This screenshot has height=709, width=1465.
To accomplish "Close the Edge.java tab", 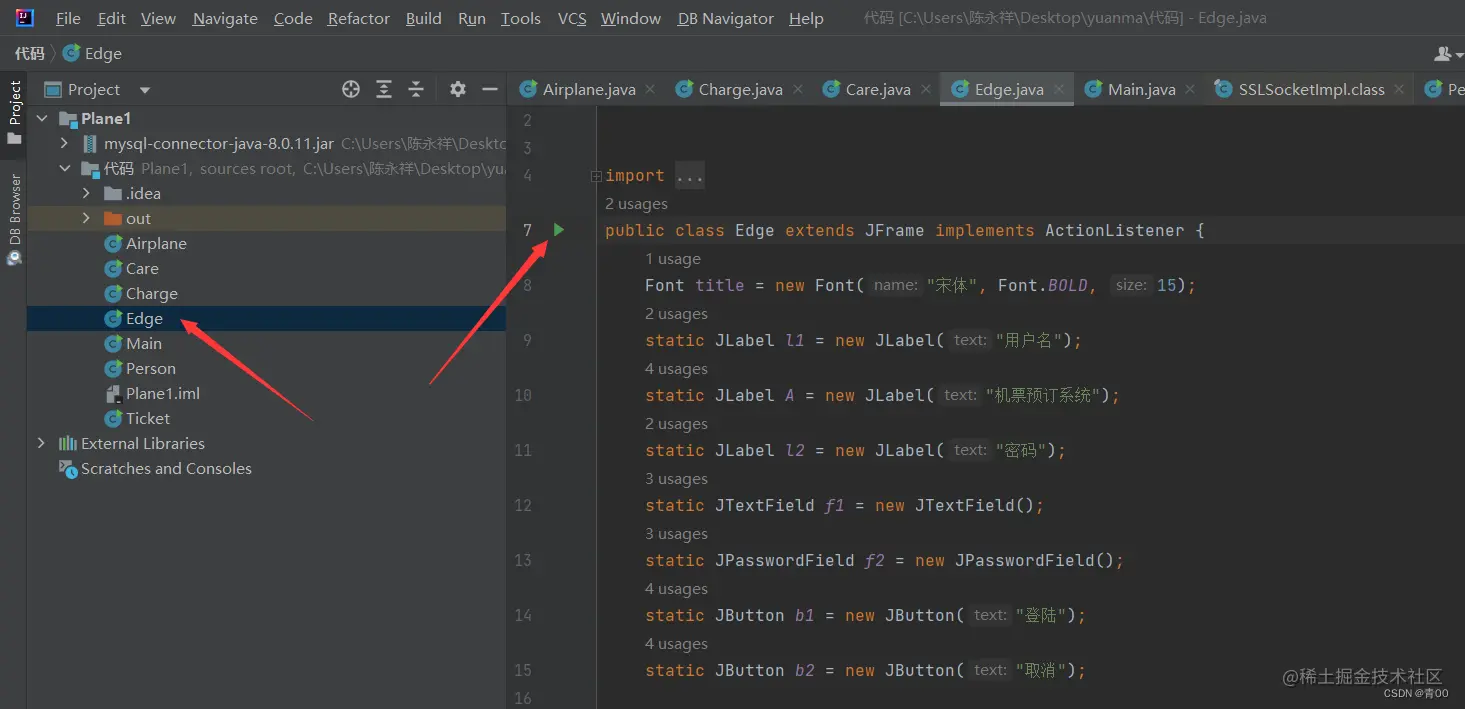I will click(x=1059, y=89).
